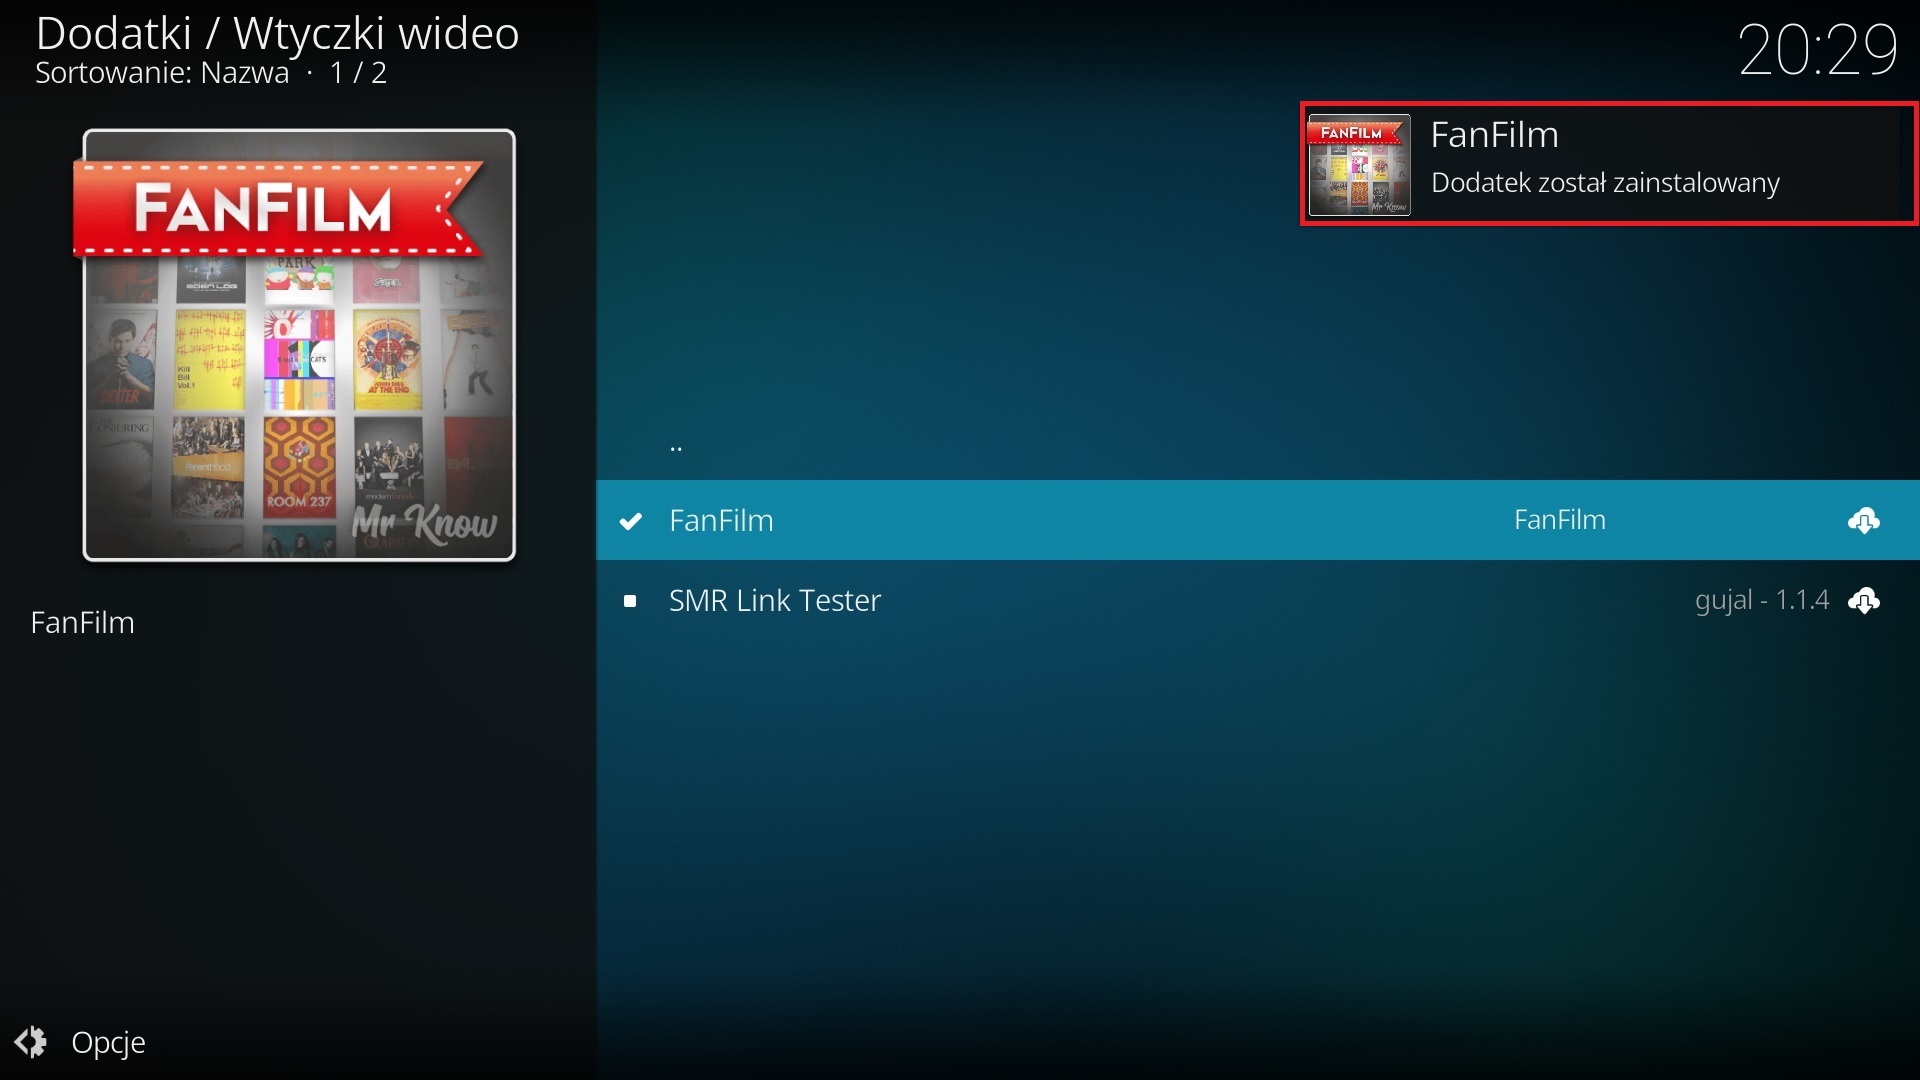Open the FanFilm repository column entry
Viewport: 1920px width, 1080px height.
[1558, 519]
